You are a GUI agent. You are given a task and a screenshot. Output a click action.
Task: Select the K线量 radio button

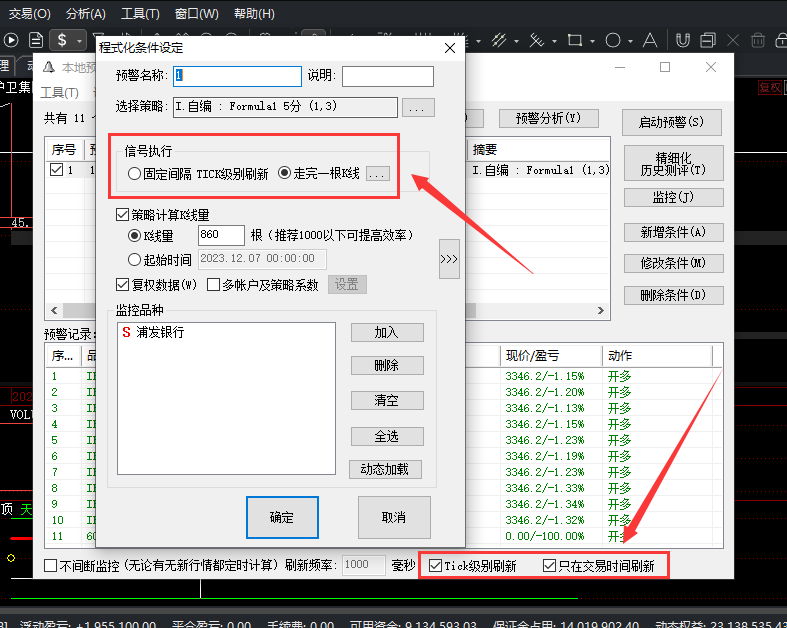pos(134,235)
